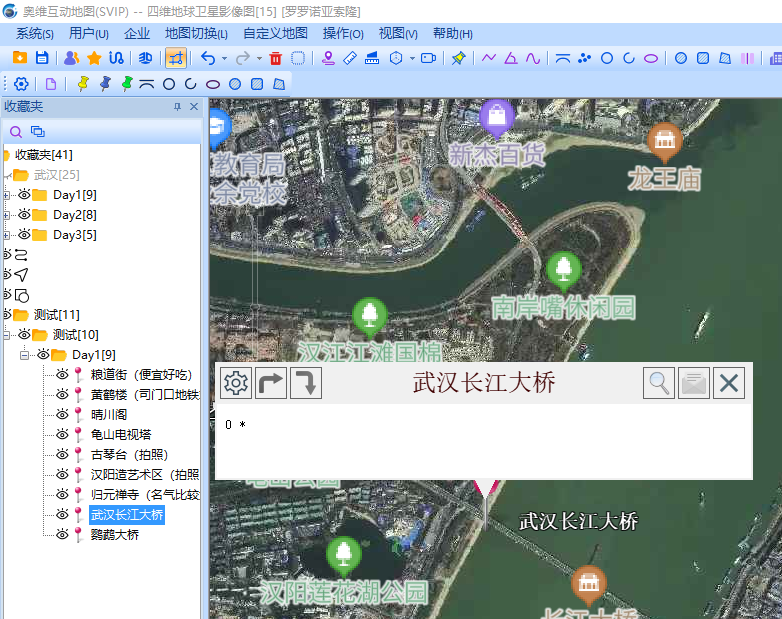Select 鹦鹉大桥 in the favorites tree
The height and width of the screenshot is (619, 782).
pos(115,535)
